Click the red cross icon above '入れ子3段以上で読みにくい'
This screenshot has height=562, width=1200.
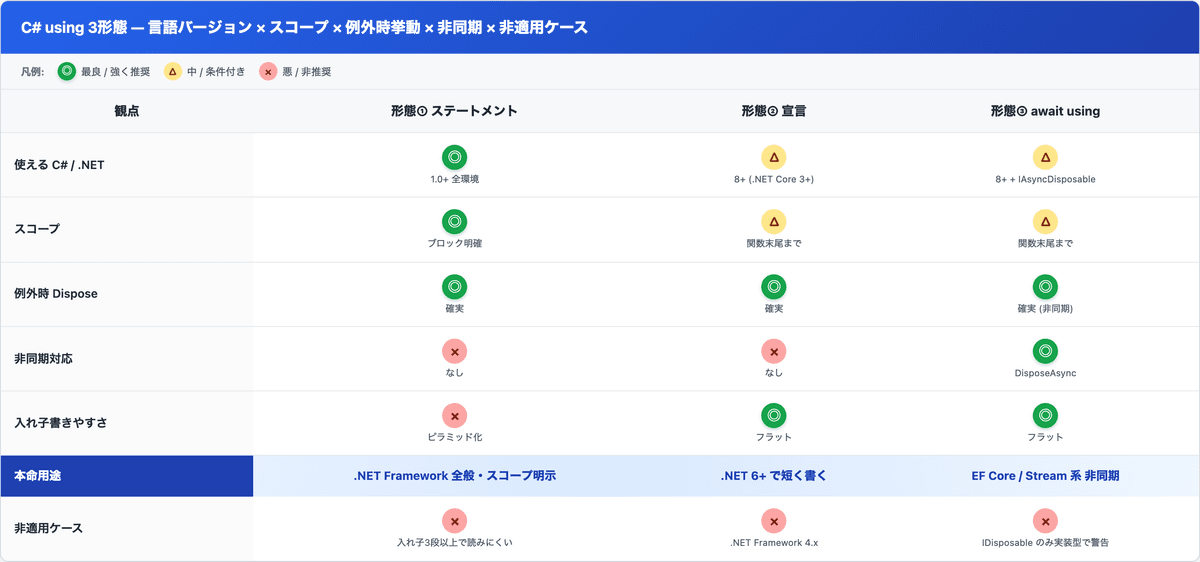pos(454,521)
